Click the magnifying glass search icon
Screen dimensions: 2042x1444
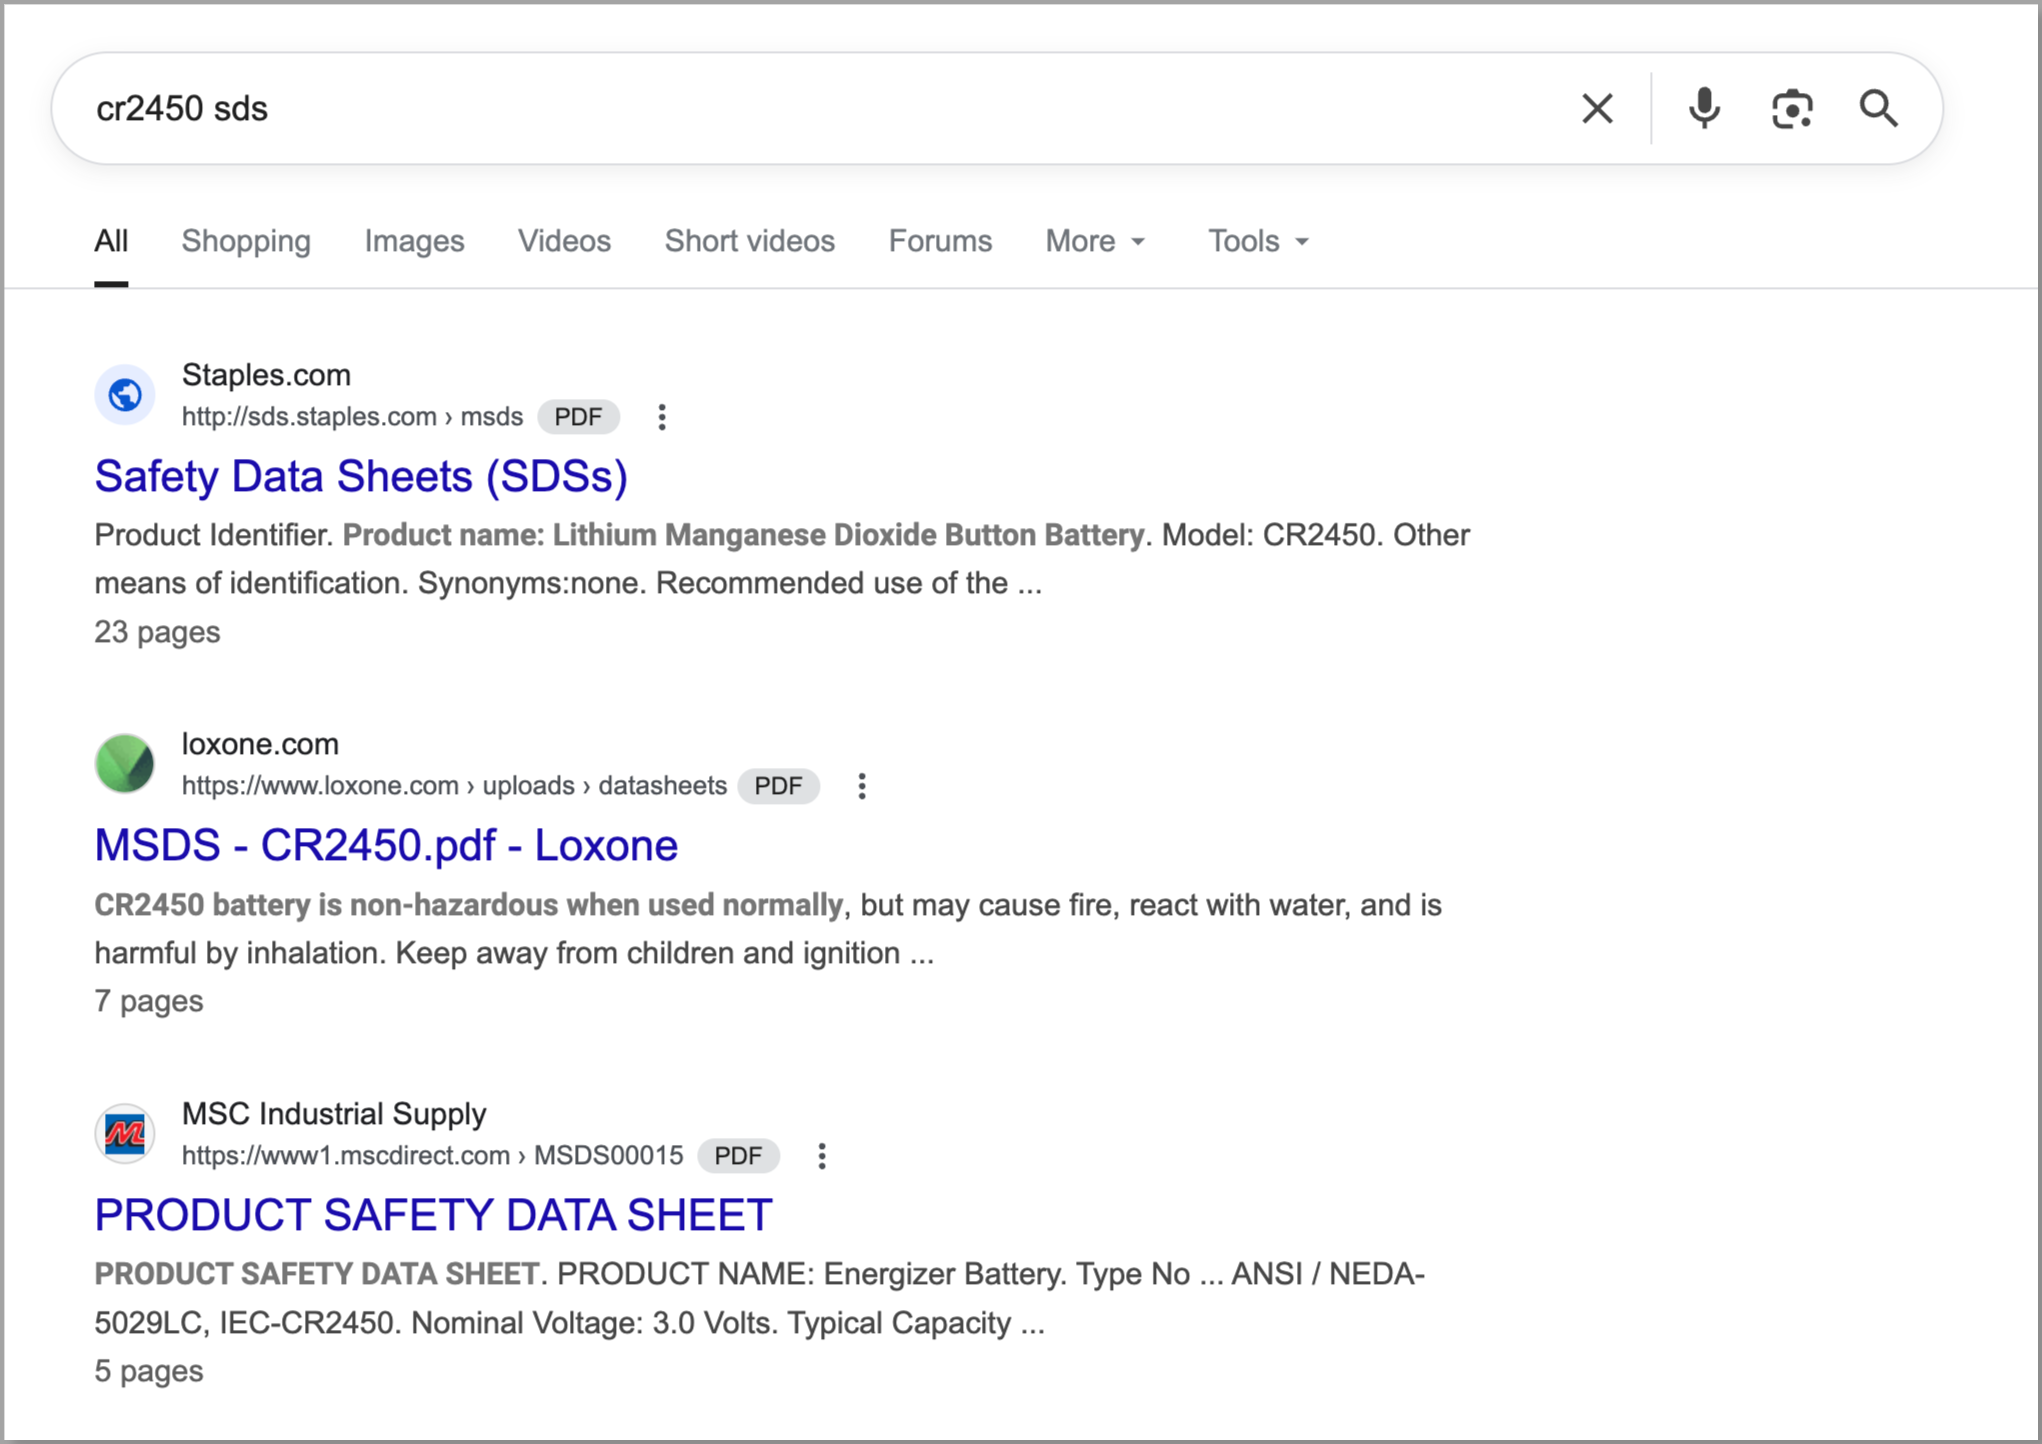coord(1878,108)
